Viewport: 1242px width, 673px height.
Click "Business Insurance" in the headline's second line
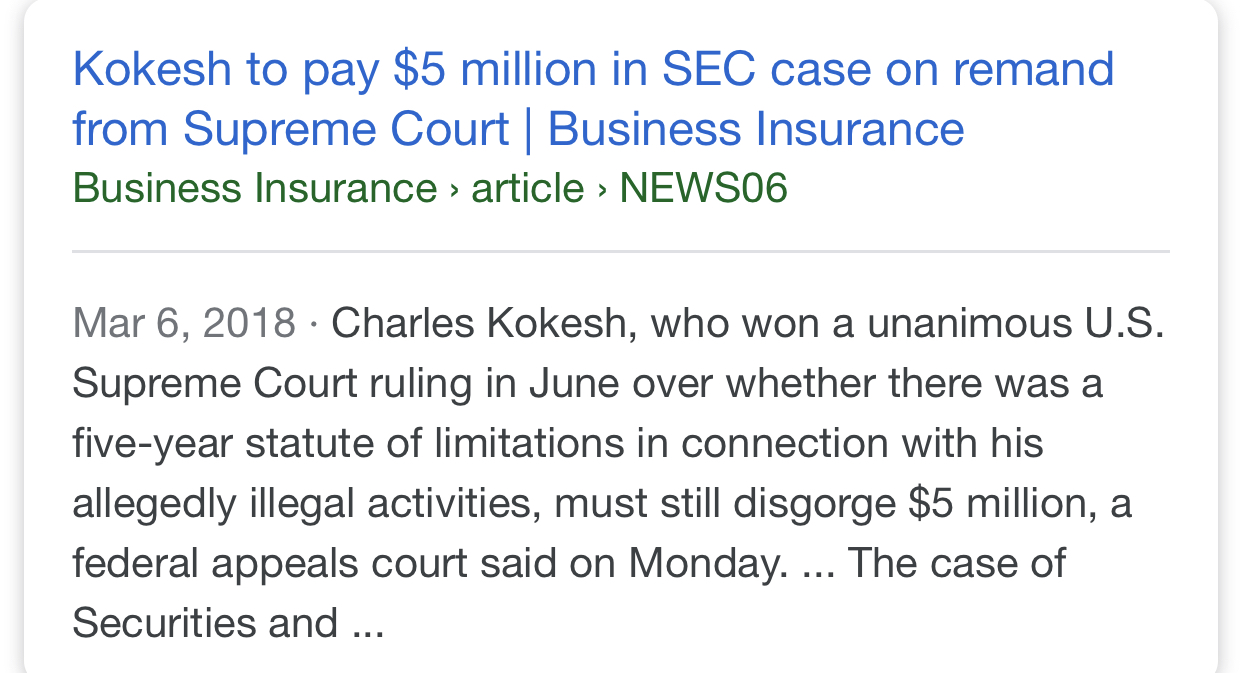(x=756, y=130)
